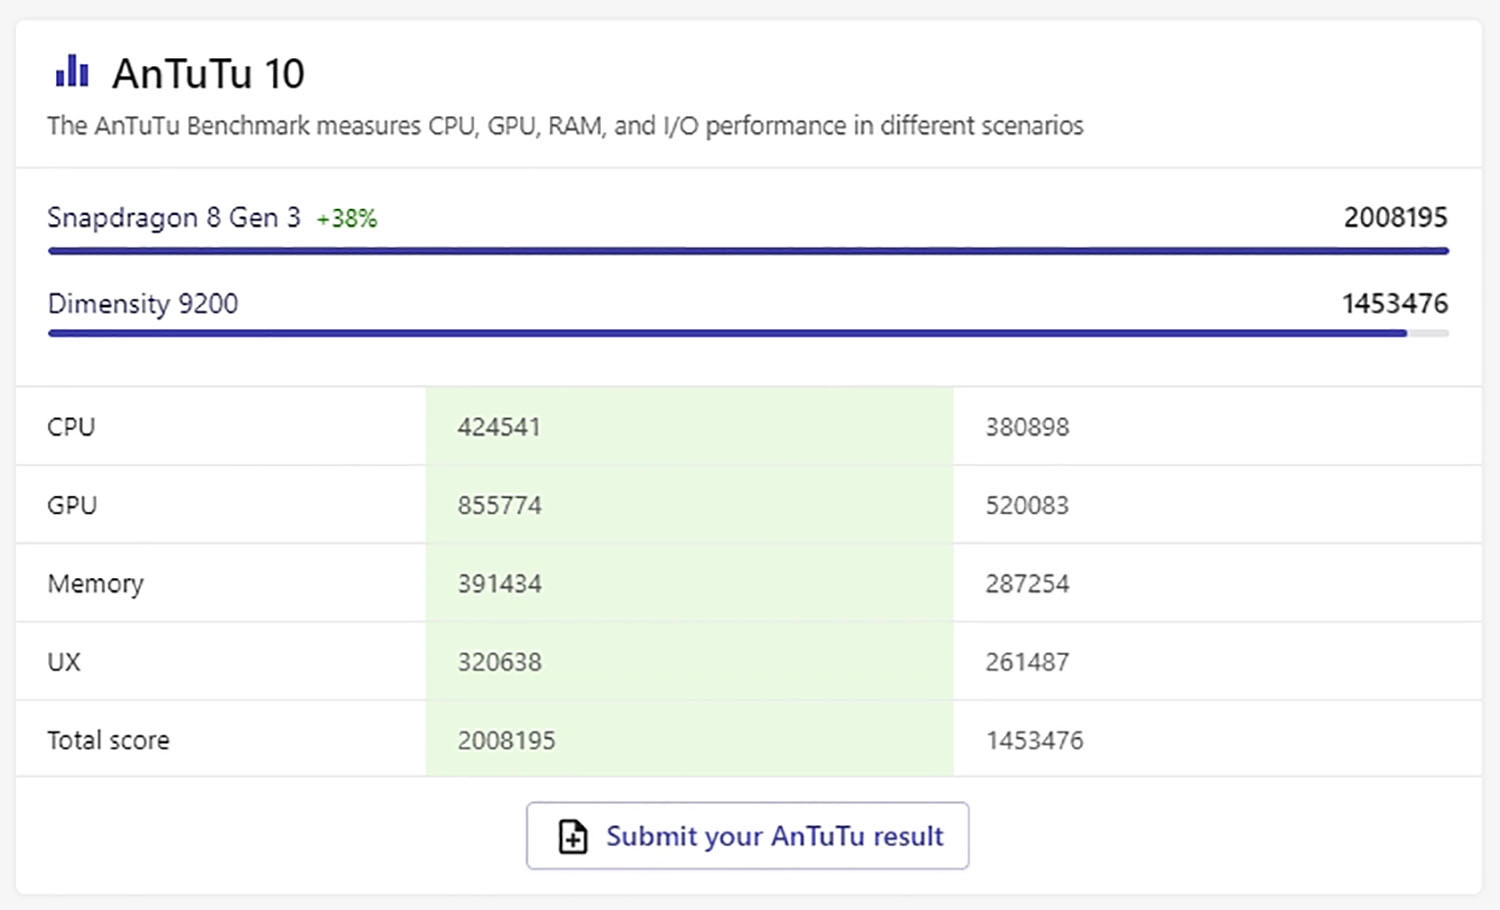Click the Snapdragon total 2008195 above bar
This screenshot has height=910, width=1500.
pyautogui.click(x=1395, y=217)
